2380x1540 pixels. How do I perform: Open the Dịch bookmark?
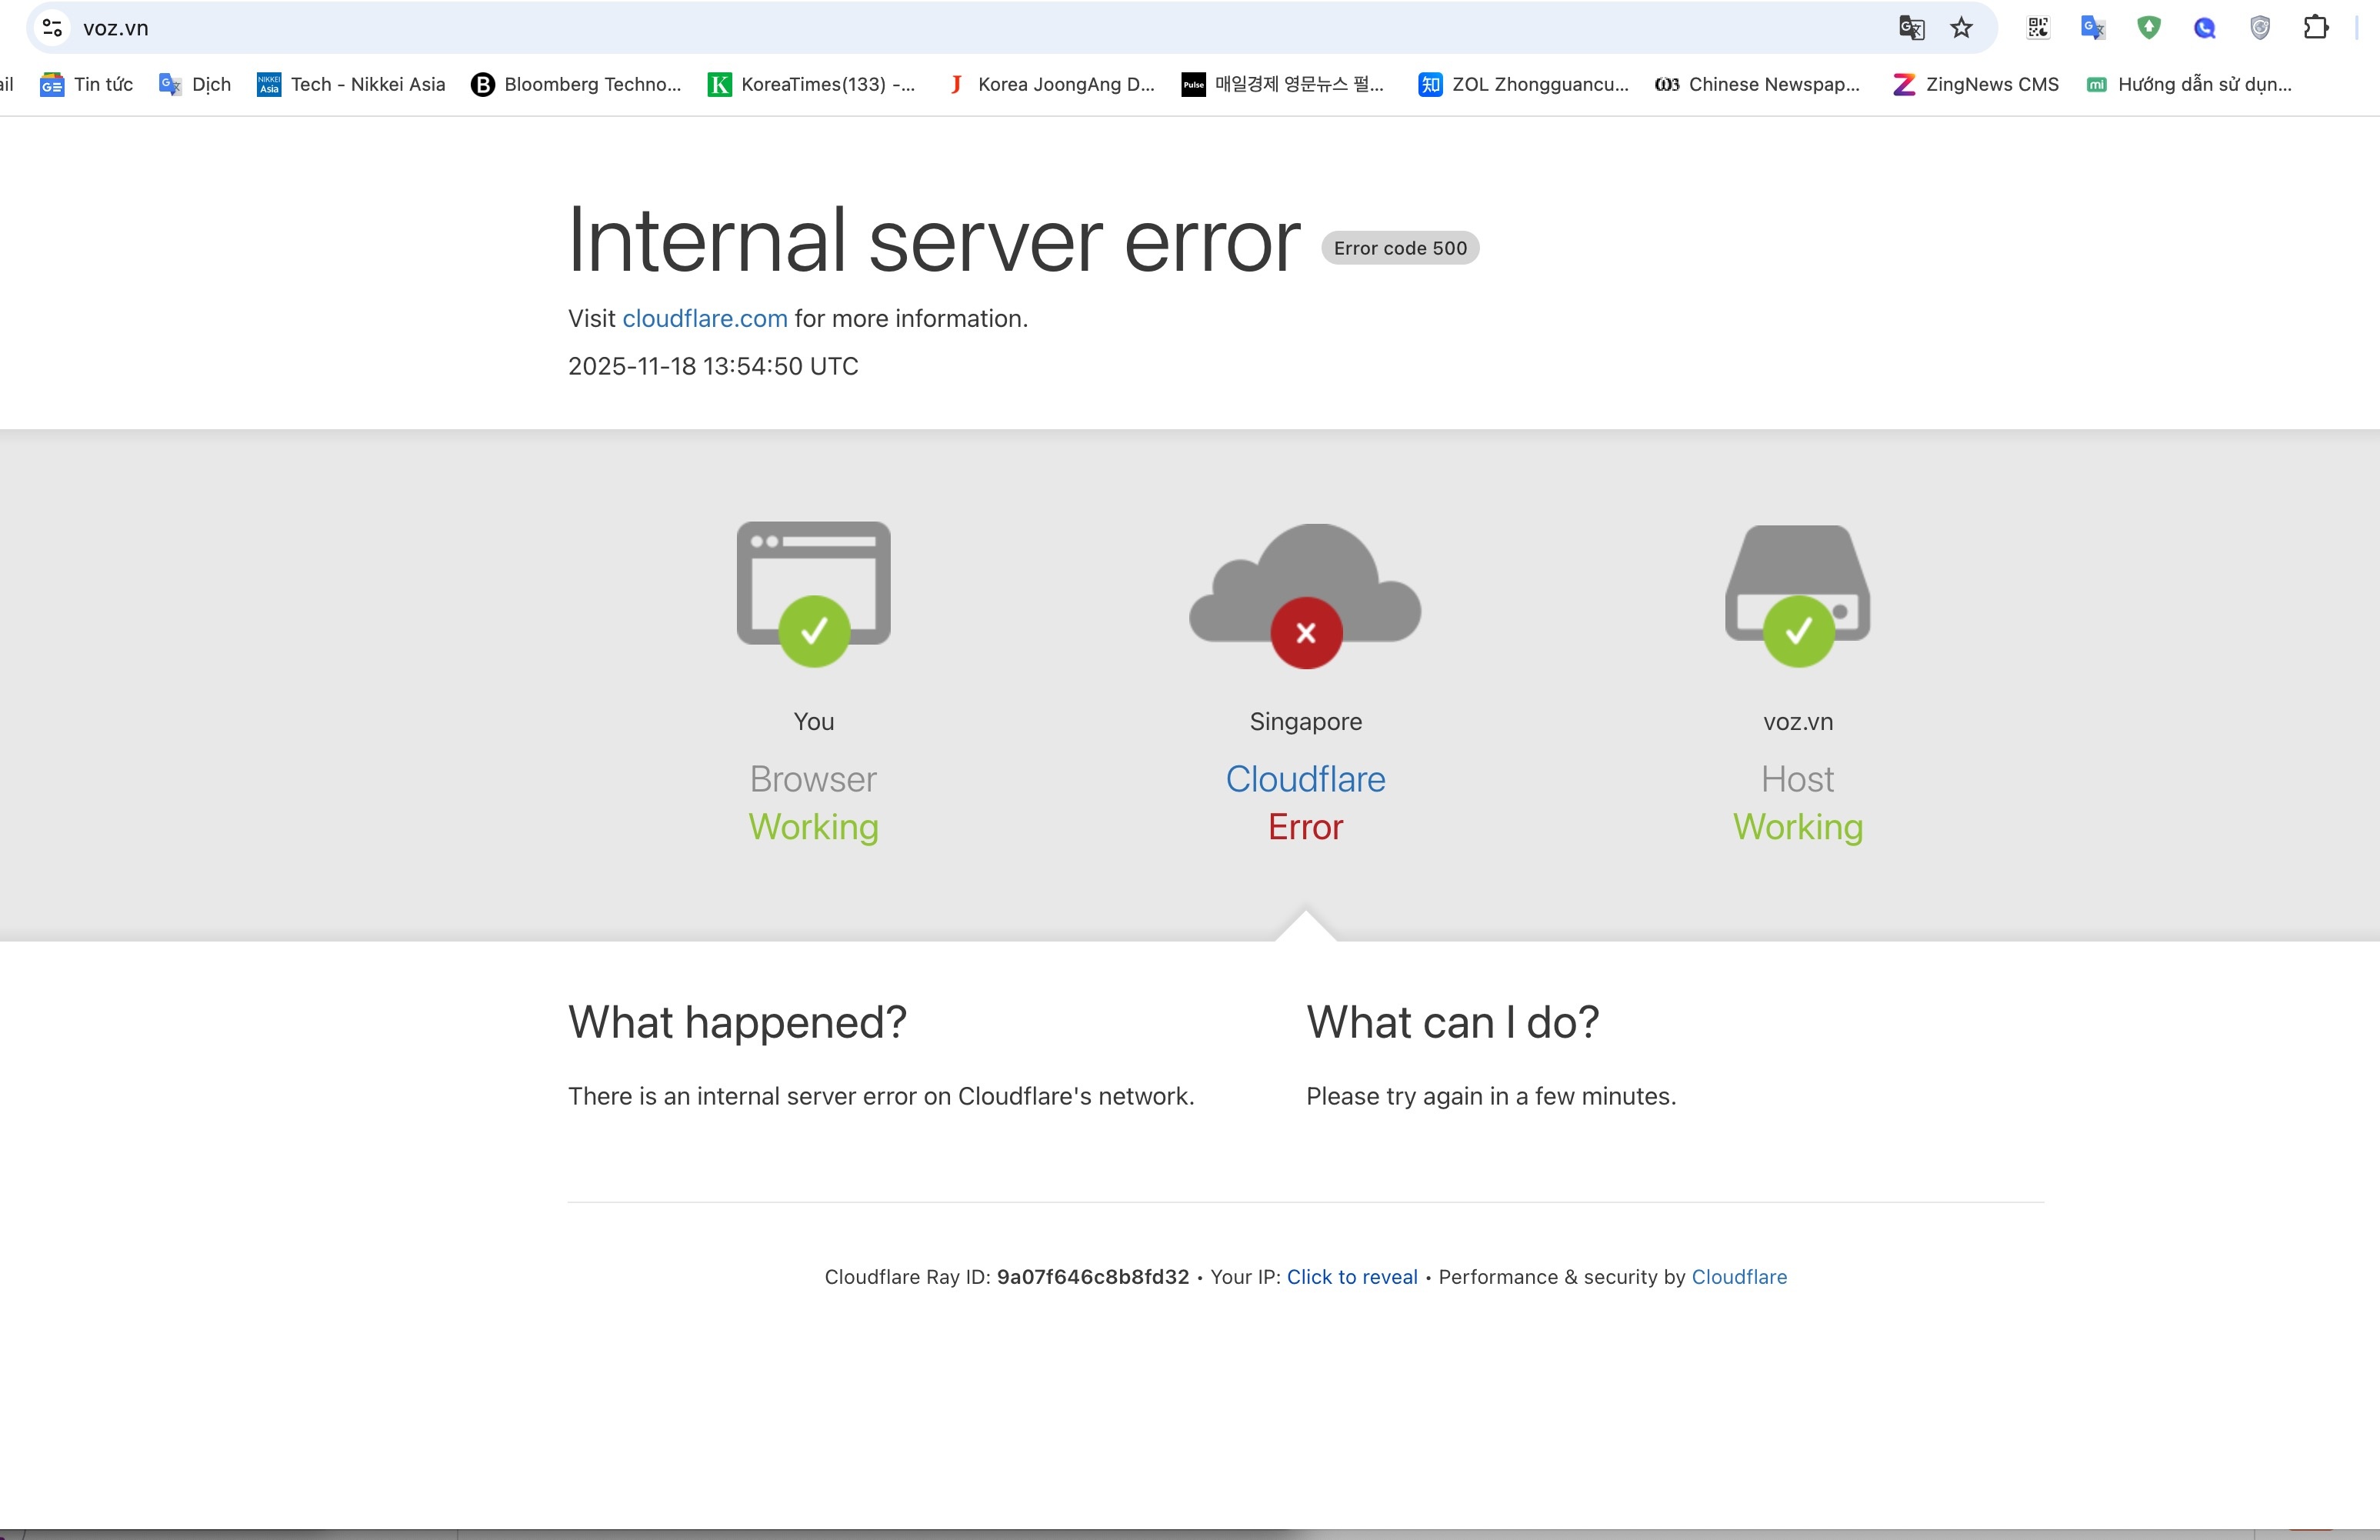tap(196, 85)
